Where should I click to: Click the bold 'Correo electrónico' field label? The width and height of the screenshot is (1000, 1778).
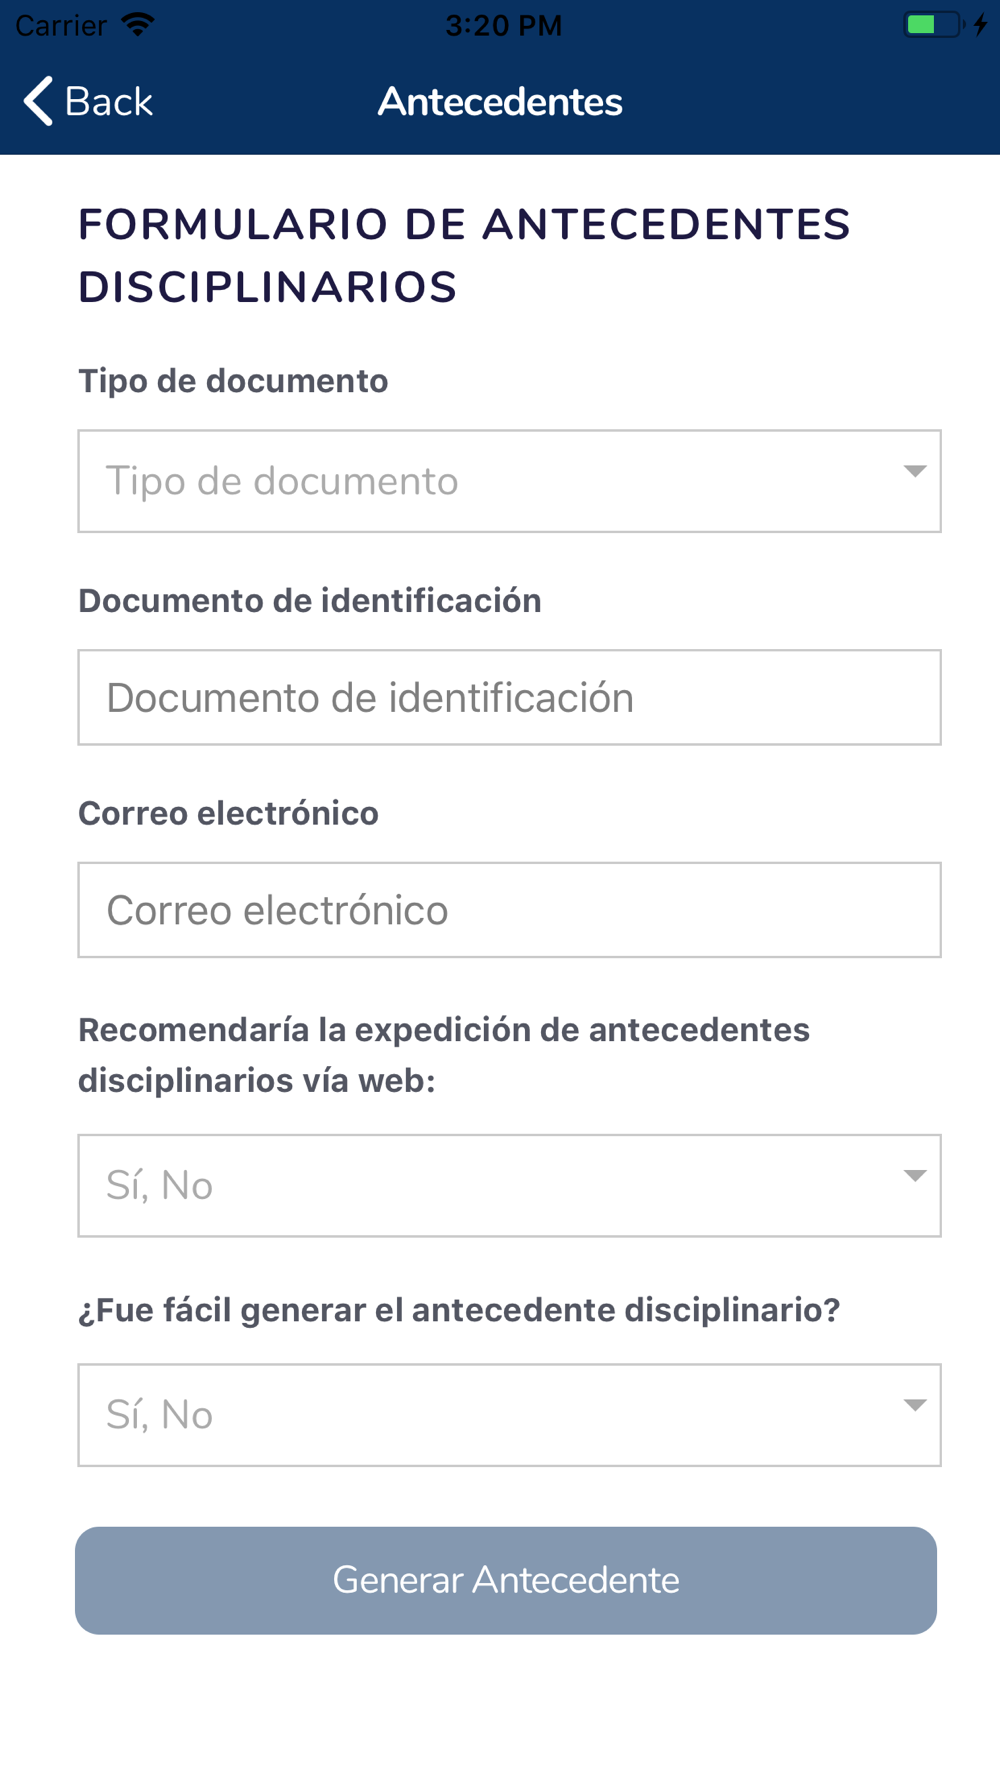click(228, 814)
